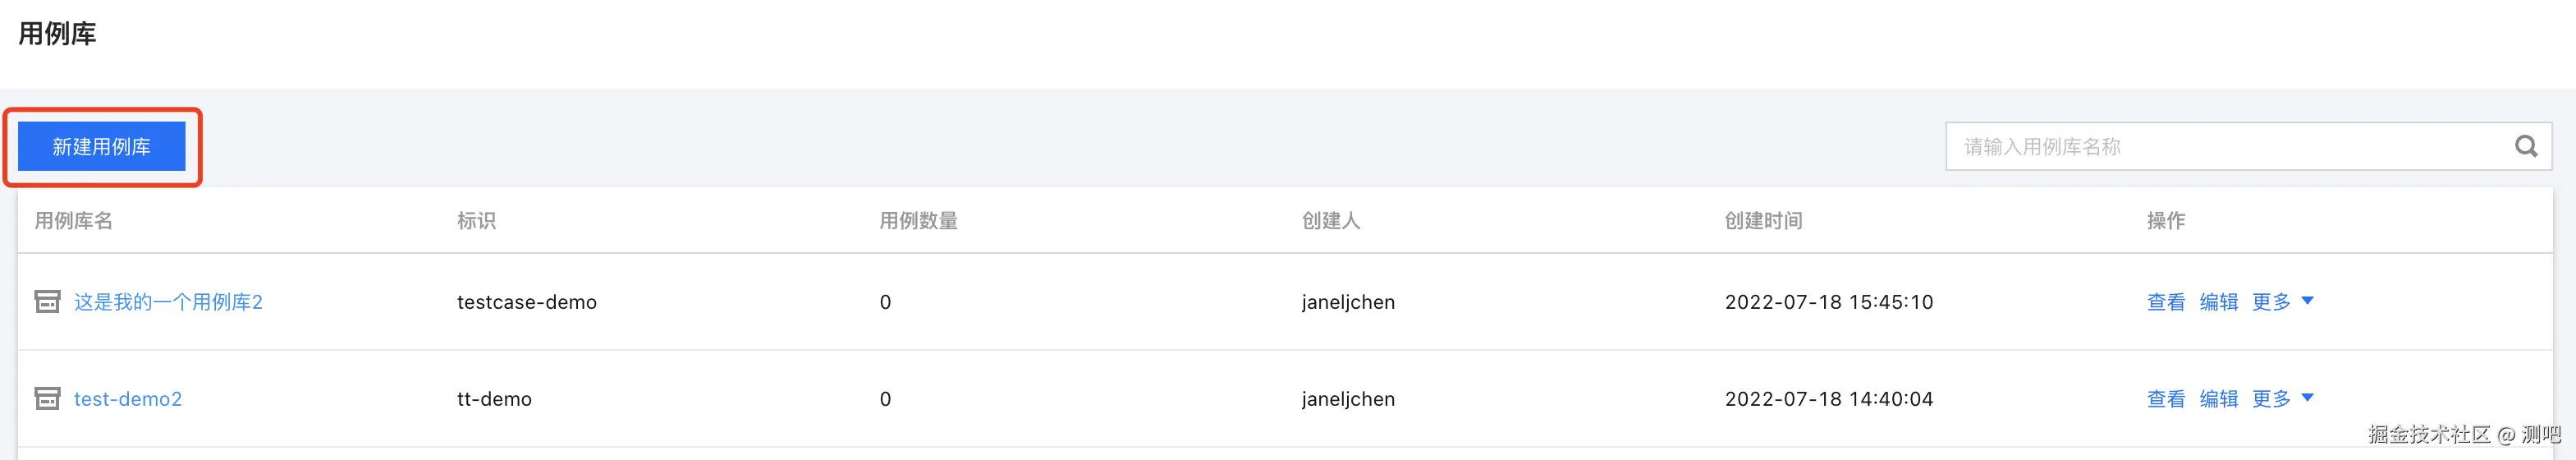Click the 标识 column header
This screenshot has height=460, width=2576.
(x=476, y=221)
